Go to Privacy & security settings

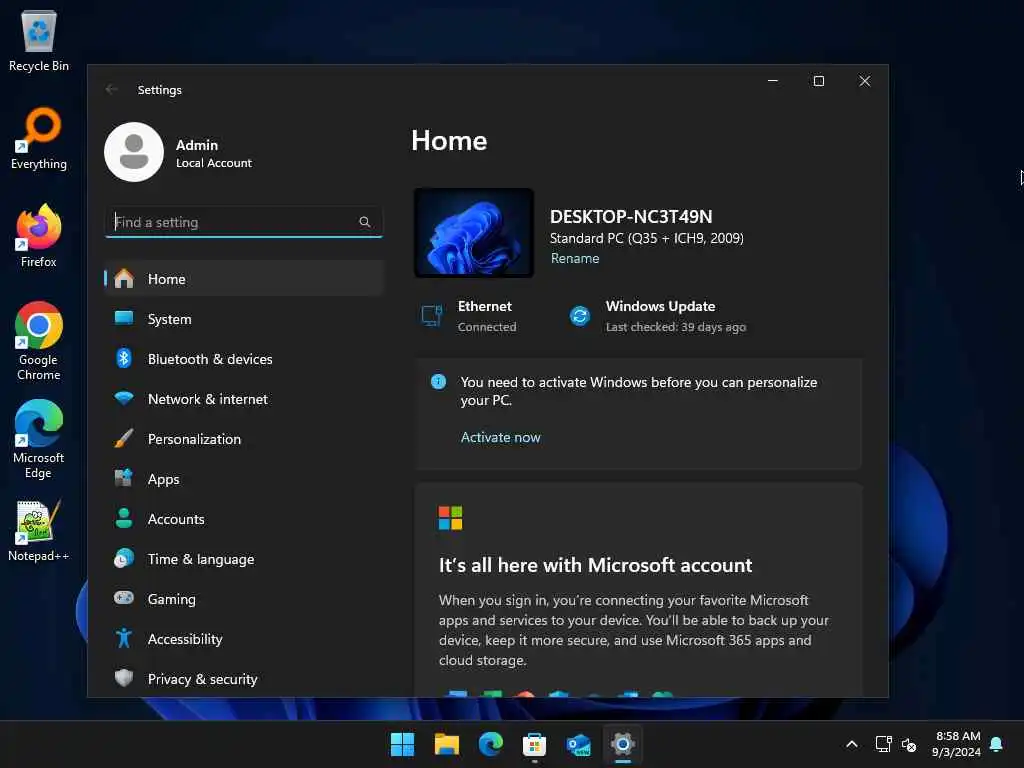coord(244,679)
